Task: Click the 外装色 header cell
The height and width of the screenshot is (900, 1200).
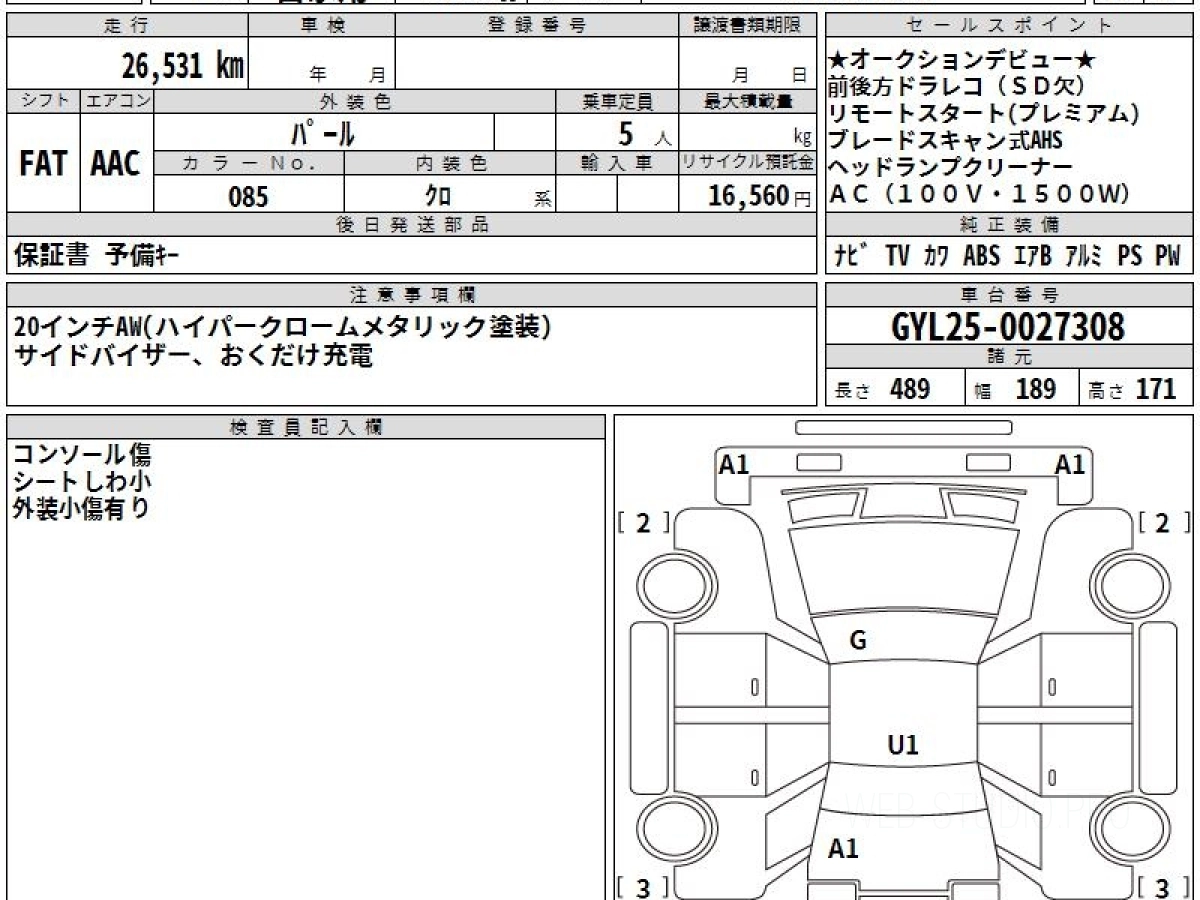Action: point(355,101)
